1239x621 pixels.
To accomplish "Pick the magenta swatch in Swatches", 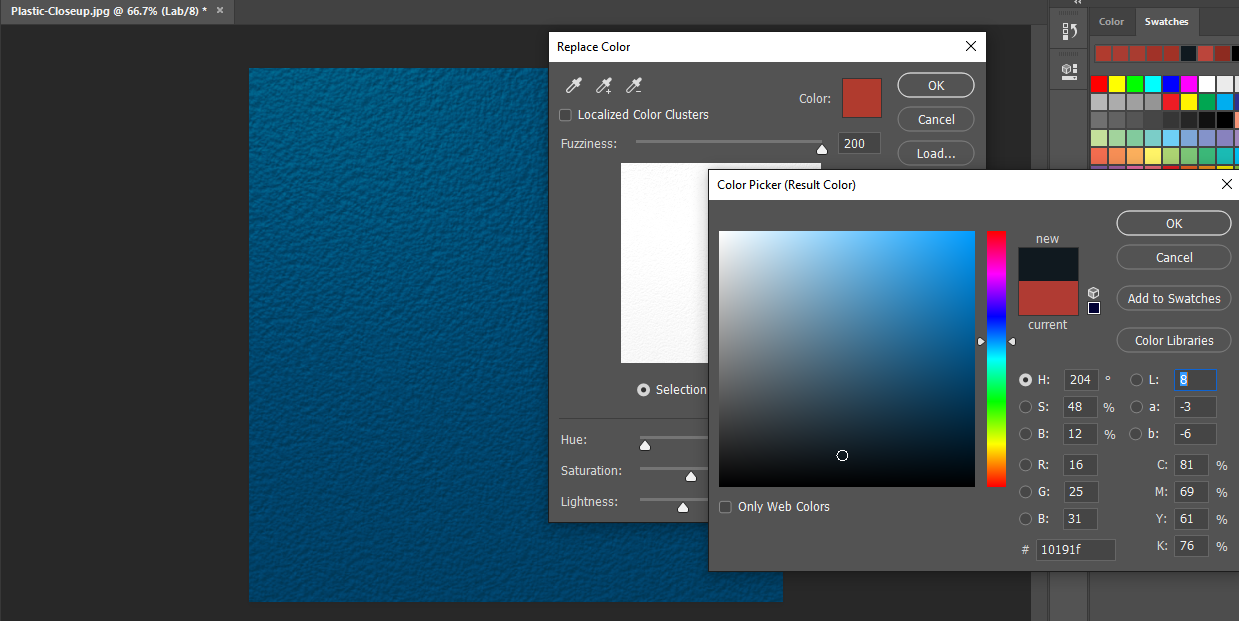I will click(x=1189, y=83).
